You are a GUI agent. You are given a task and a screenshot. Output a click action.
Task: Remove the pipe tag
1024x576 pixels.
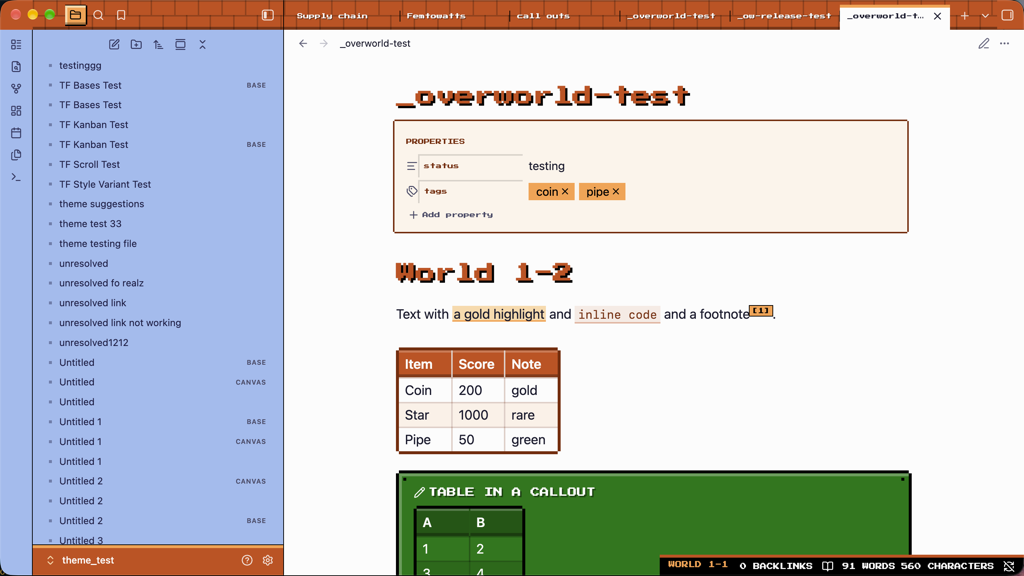[615, 191]
